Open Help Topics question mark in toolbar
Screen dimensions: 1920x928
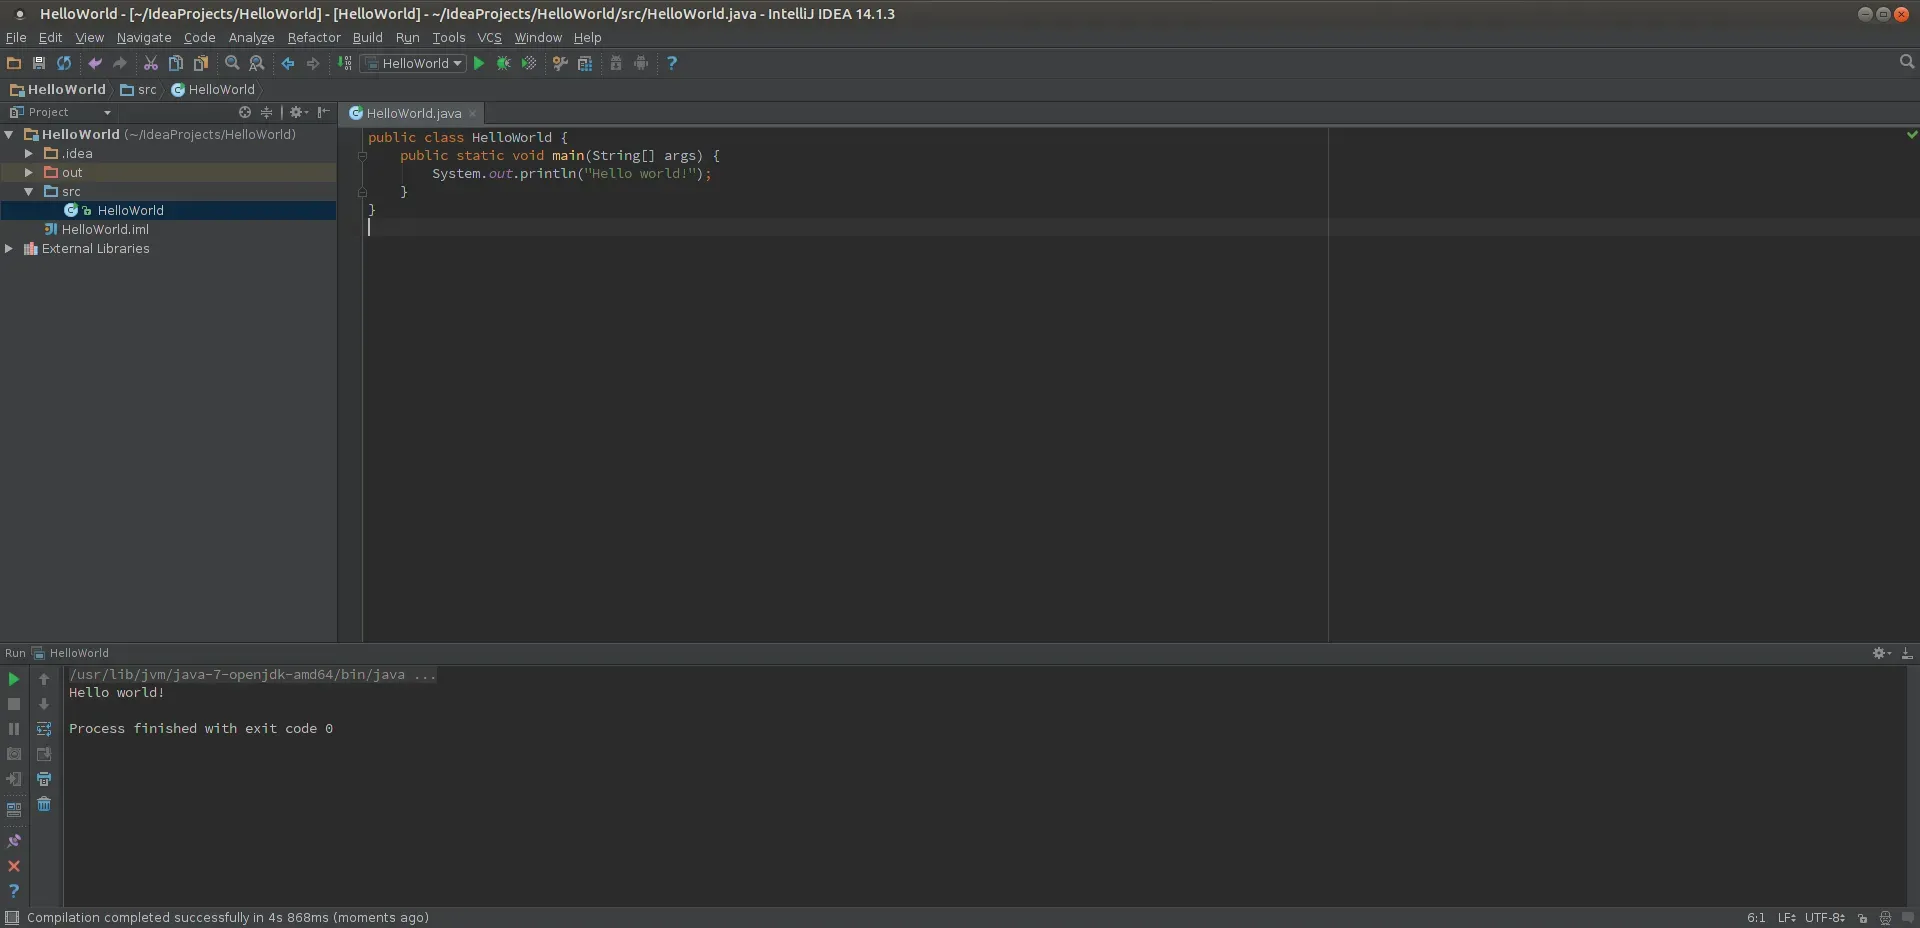pos(672,63)
